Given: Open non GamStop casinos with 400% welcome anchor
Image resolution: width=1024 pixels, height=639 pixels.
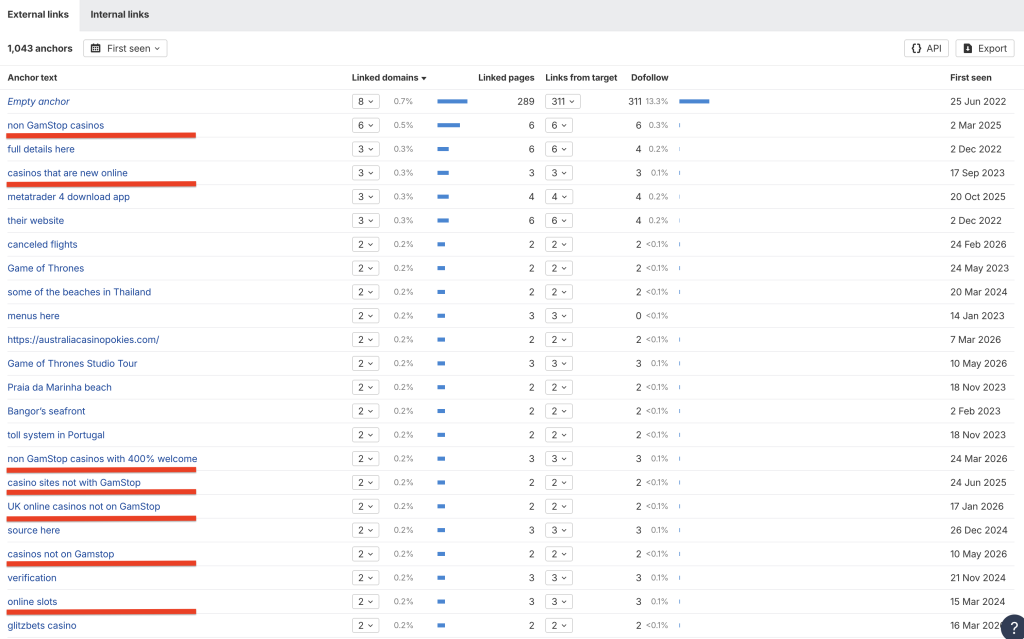Looking at the screenshot, I should (x=102, y=459).
